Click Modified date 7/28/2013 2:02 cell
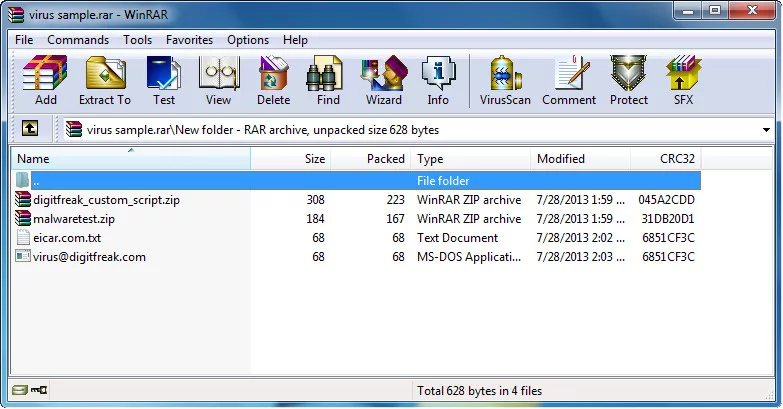Image resolution: width=783 pixels, height=409 pixels. (580, 237)
